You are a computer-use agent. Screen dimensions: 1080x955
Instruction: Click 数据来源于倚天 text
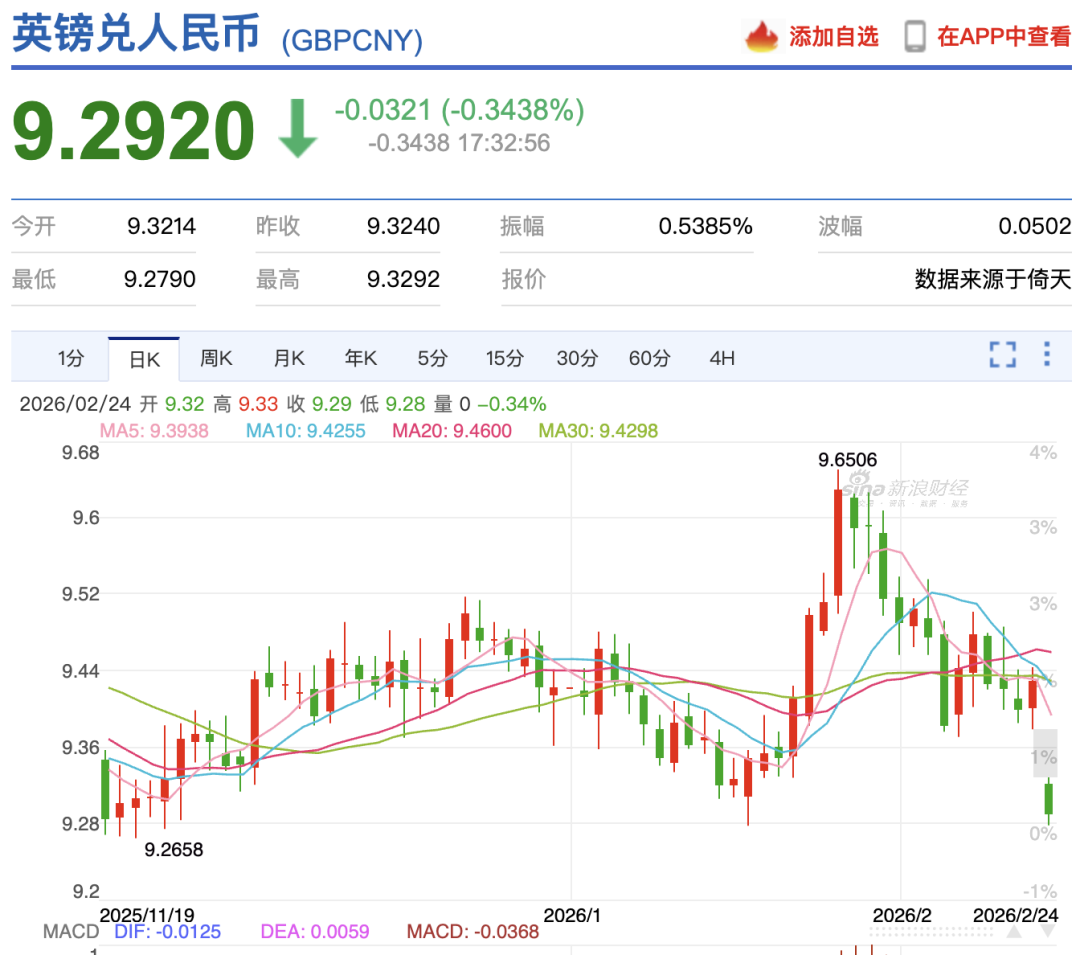pos(993,279)
